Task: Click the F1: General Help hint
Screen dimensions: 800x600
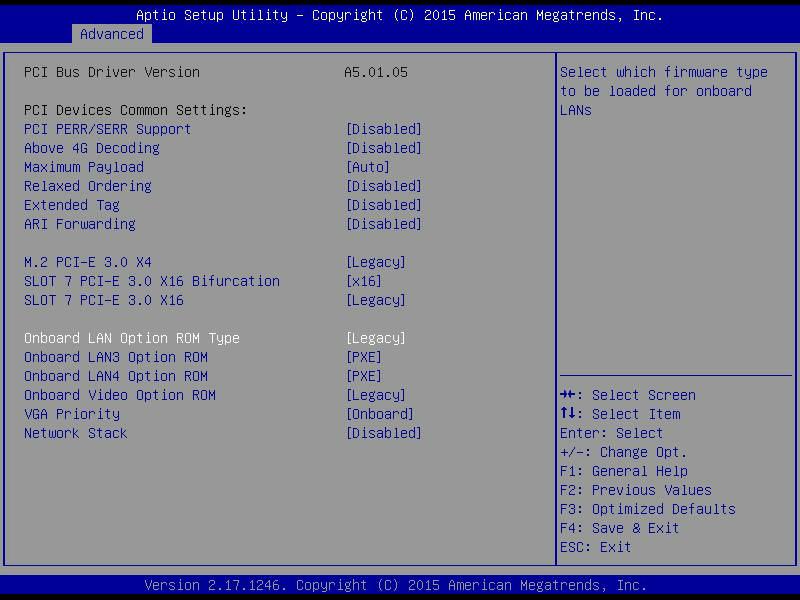Action: click(623, 471)
